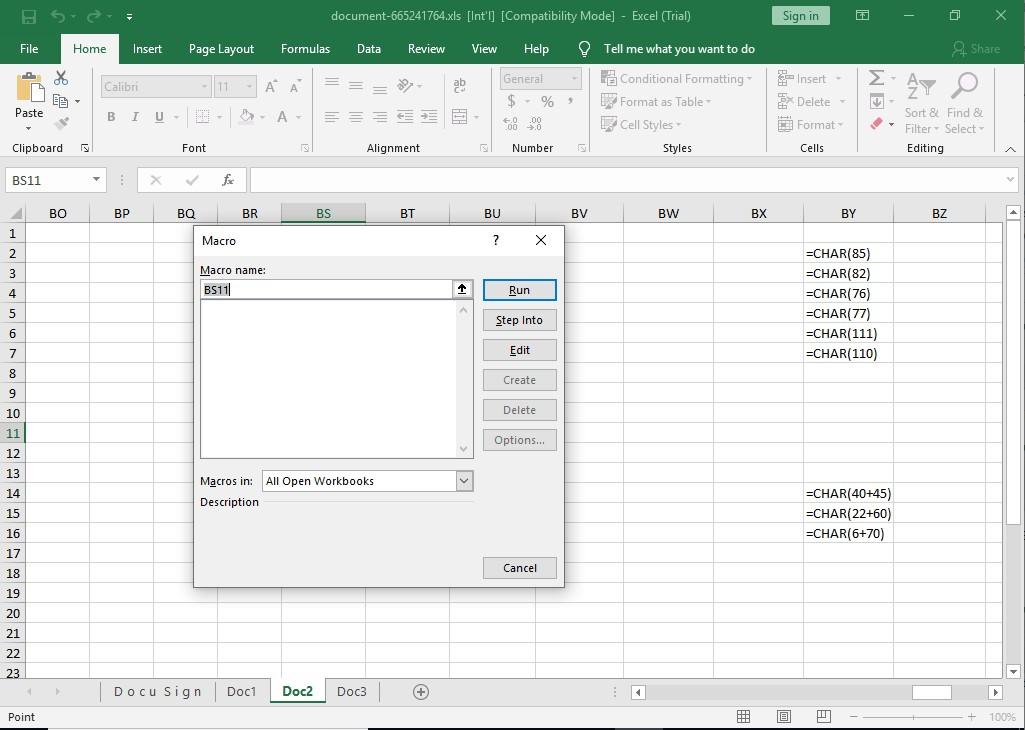Viewport: 1025px width, 730px height.
Task: Switch to Page Layout view in status bar
Action: click(x=784, y=717)
